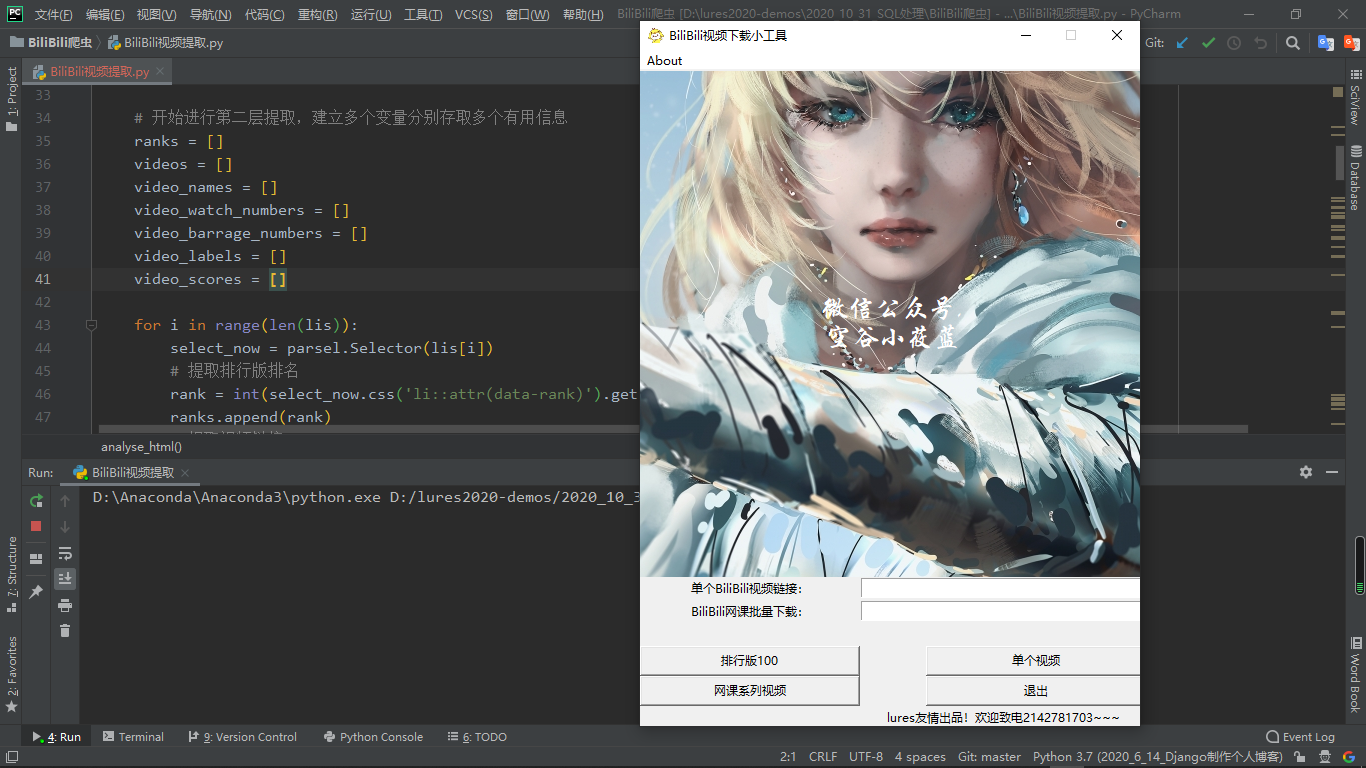
Task: Close the BiliBili视频提取 Run tab
Action: click(x=185, y=473)
